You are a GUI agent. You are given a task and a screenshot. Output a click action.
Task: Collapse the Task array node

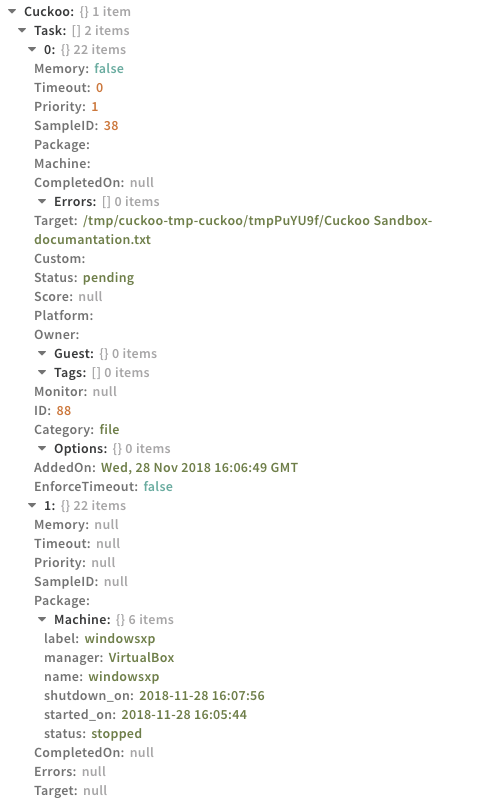22,30
